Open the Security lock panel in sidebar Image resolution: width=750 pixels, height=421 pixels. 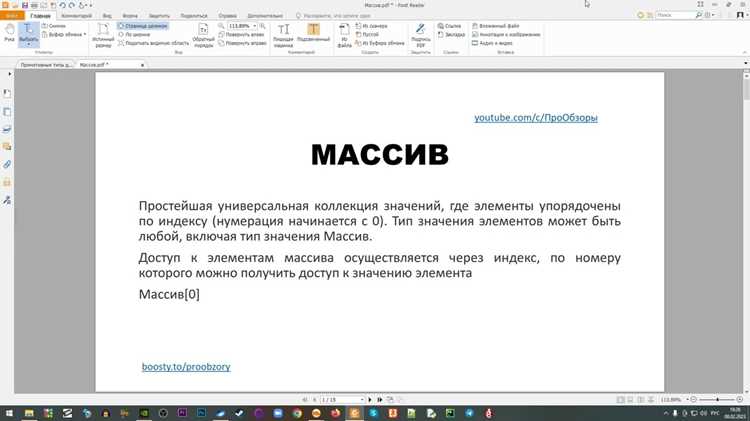coord(7,182)
